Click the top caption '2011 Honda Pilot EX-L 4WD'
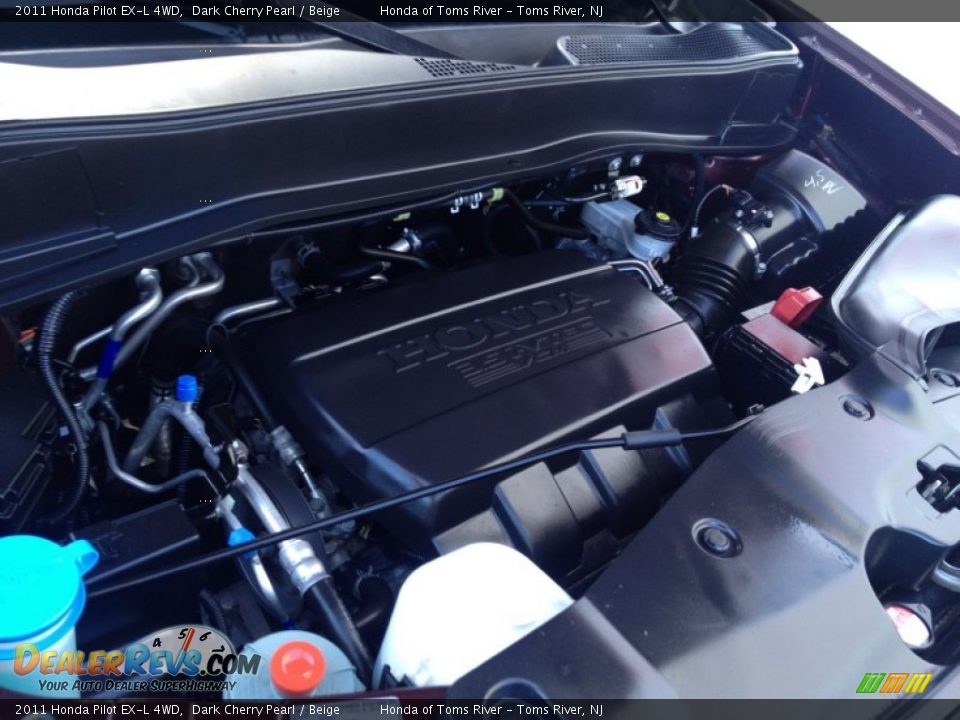This screenshot has width=960, height=720. tap(98, 11)
